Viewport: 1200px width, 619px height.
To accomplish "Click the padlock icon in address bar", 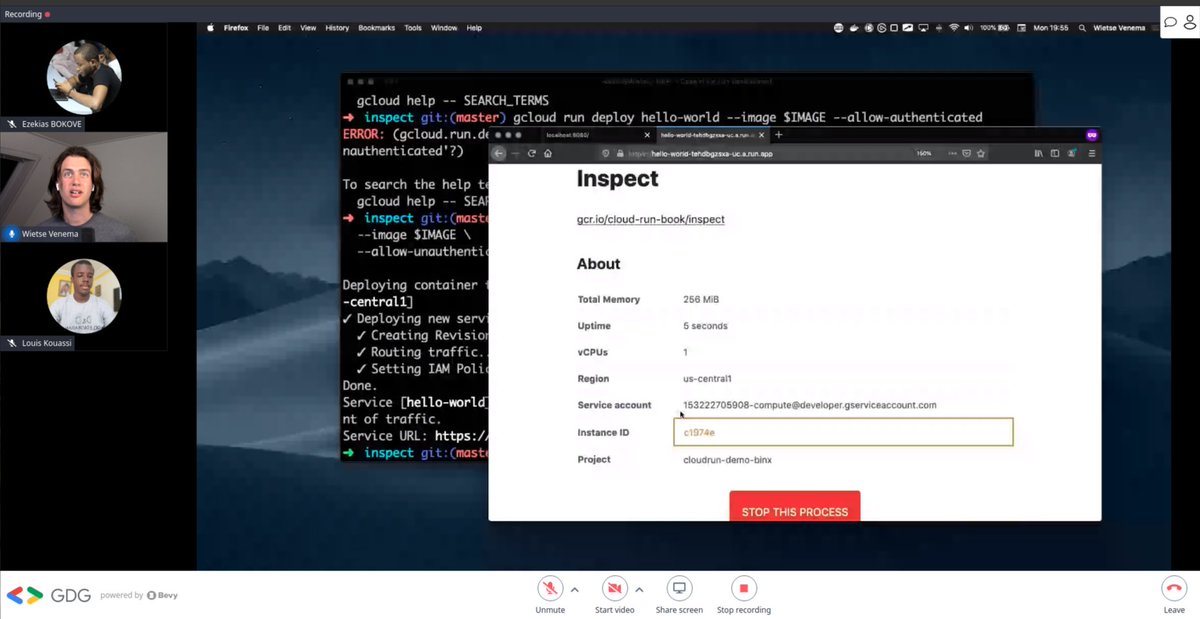I will pyautogui.click(x=620, y=153).
